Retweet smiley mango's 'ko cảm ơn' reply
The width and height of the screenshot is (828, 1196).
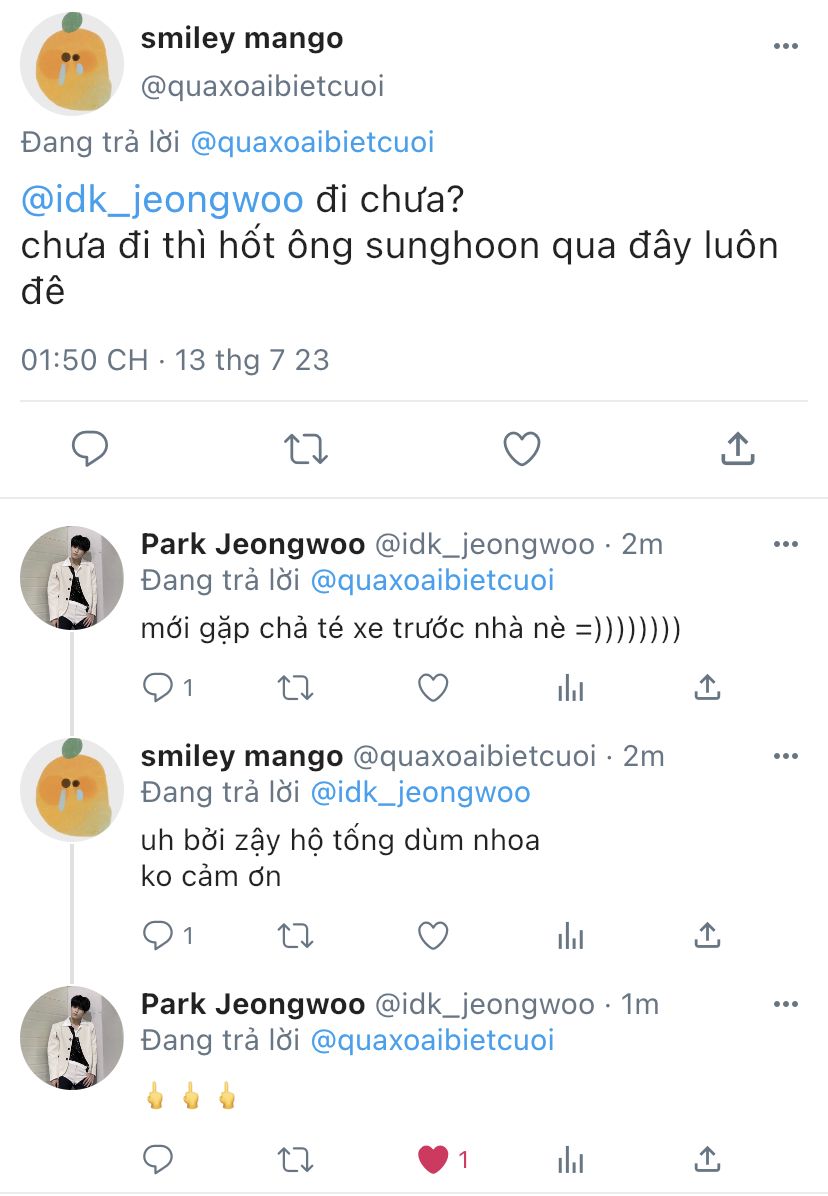(295, 935)
